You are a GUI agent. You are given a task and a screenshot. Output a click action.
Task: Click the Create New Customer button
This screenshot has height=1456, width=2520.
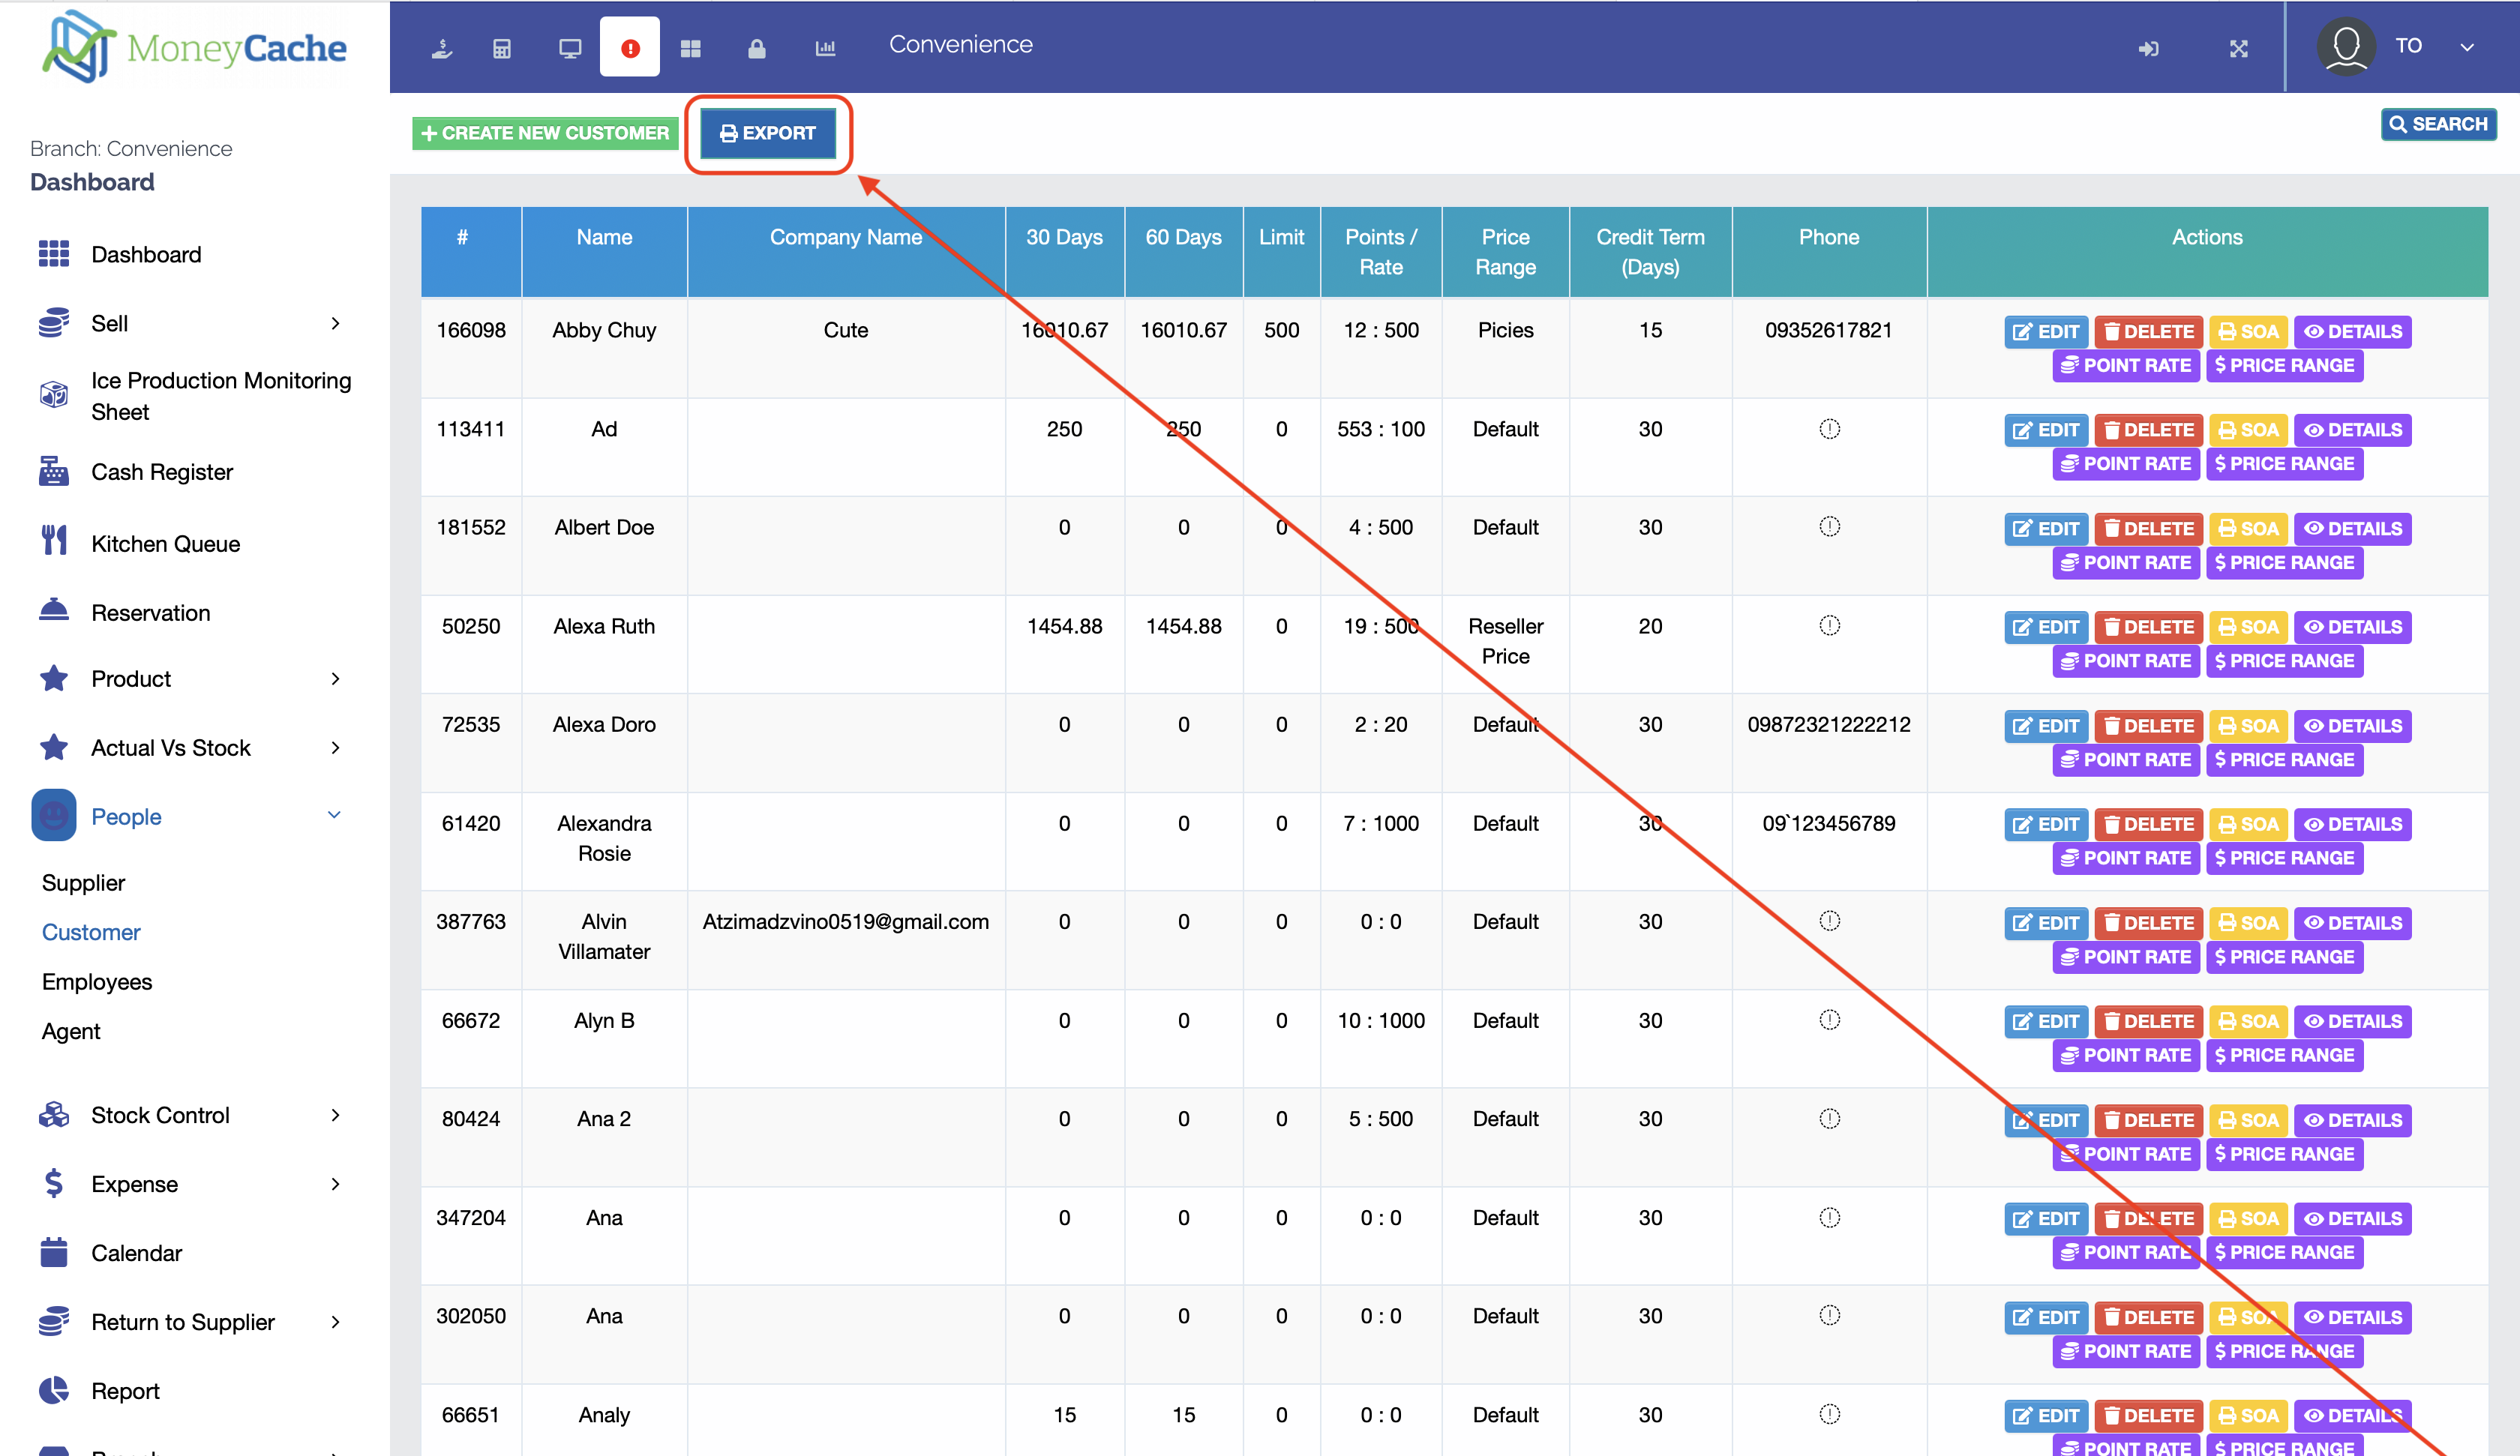coord(545,133)
